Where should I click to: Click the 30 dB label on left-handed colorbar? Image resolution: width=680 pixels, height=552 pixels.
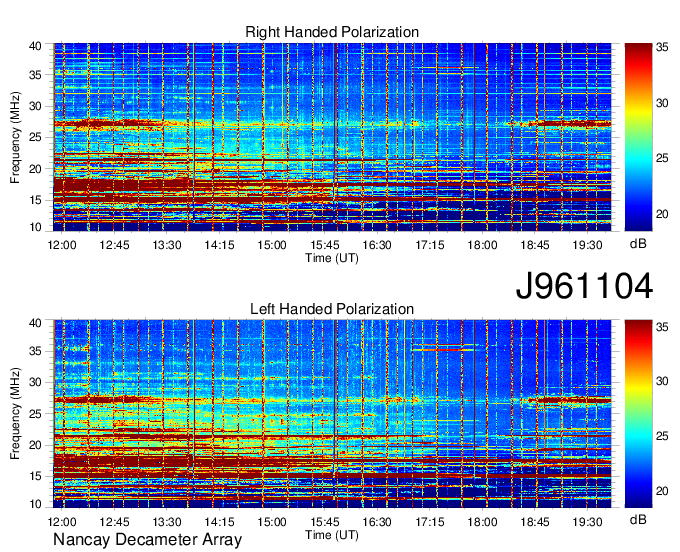point(662,381)
